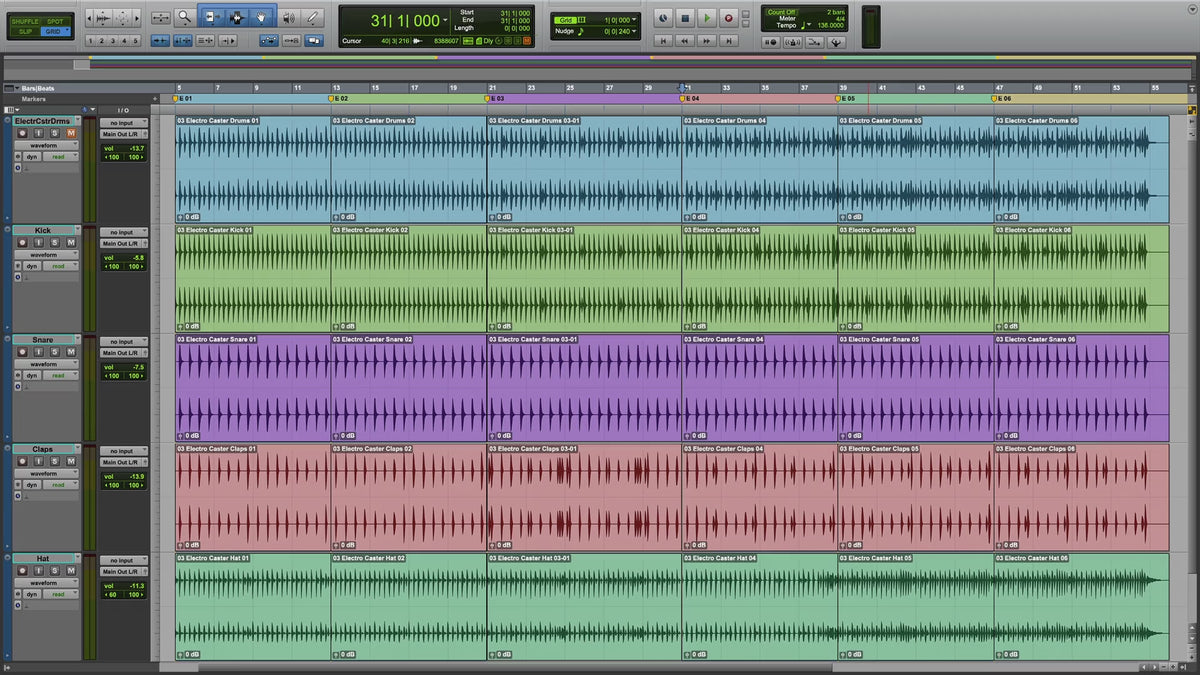
Task: Pick the Pencil tool
Action: click(x=313, y=17)
